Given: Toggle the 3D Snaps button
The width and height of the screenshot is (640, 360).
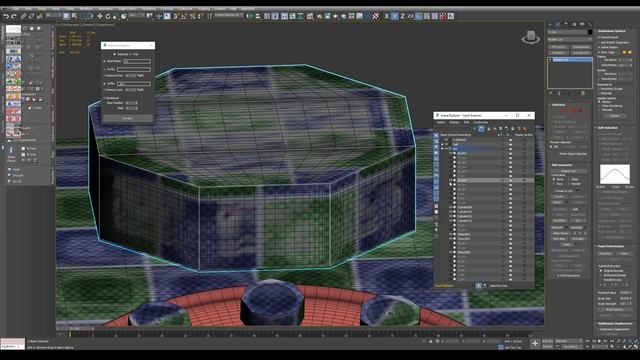Looking at the screenshot, I should [176, 16].
